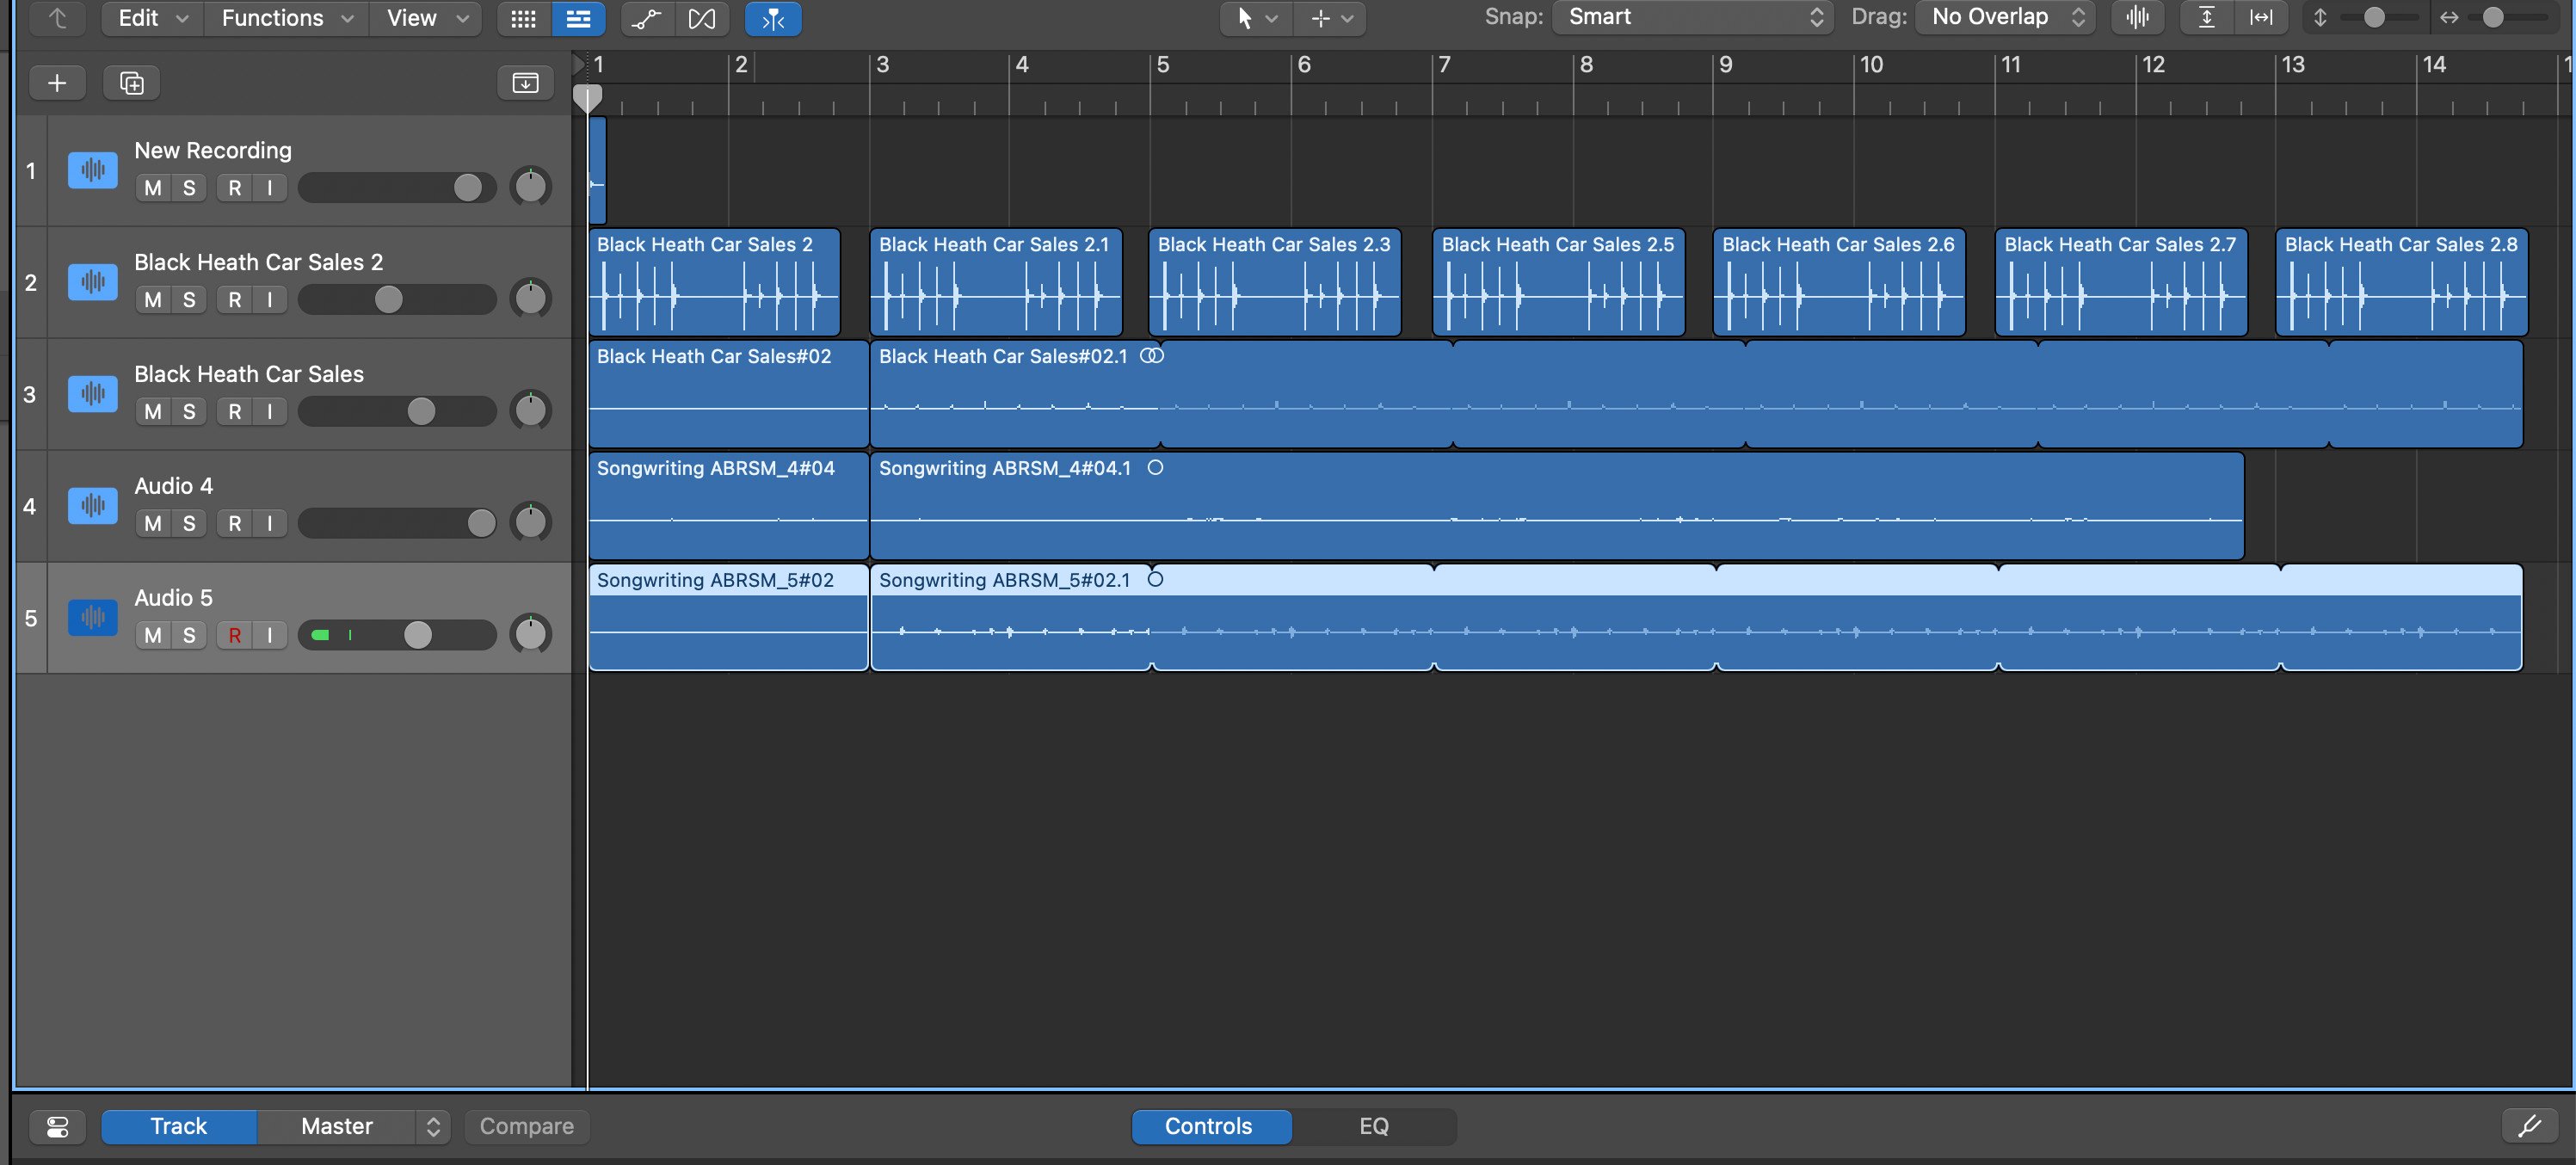The height and width of the screenshot is (1165, 2576).
Task: Switch to the EQ tab
Action: point(1373,1126)
